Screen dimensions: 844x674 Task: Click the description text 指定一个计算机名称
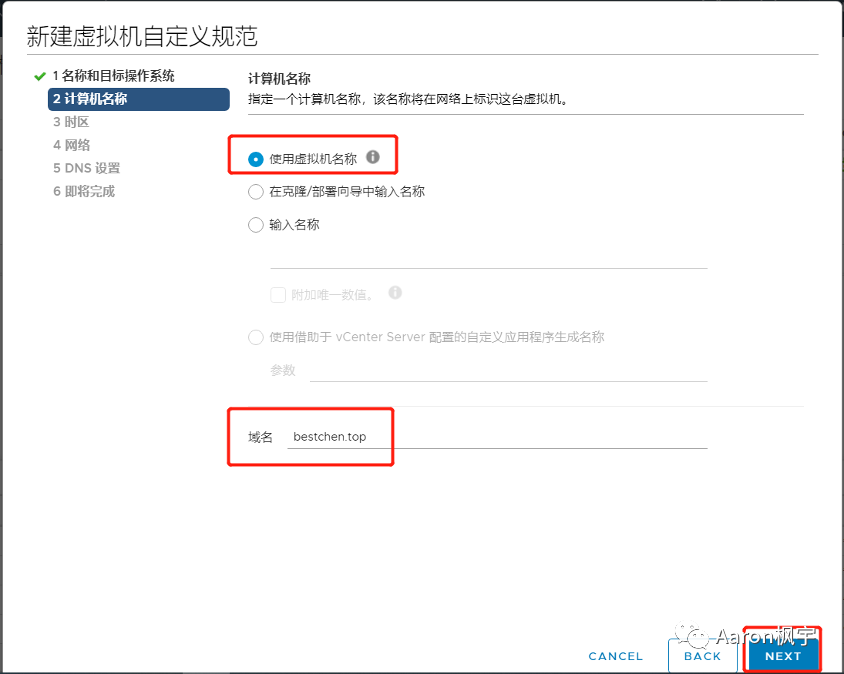coord(408,100)
